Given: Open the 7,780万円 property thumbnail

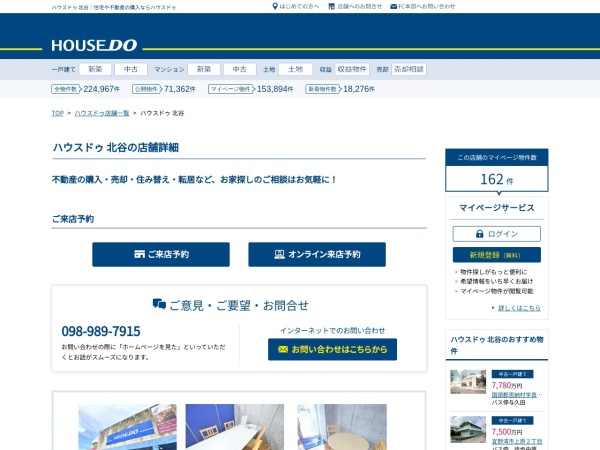Looking at the screenshot, I should pos(468,382).
